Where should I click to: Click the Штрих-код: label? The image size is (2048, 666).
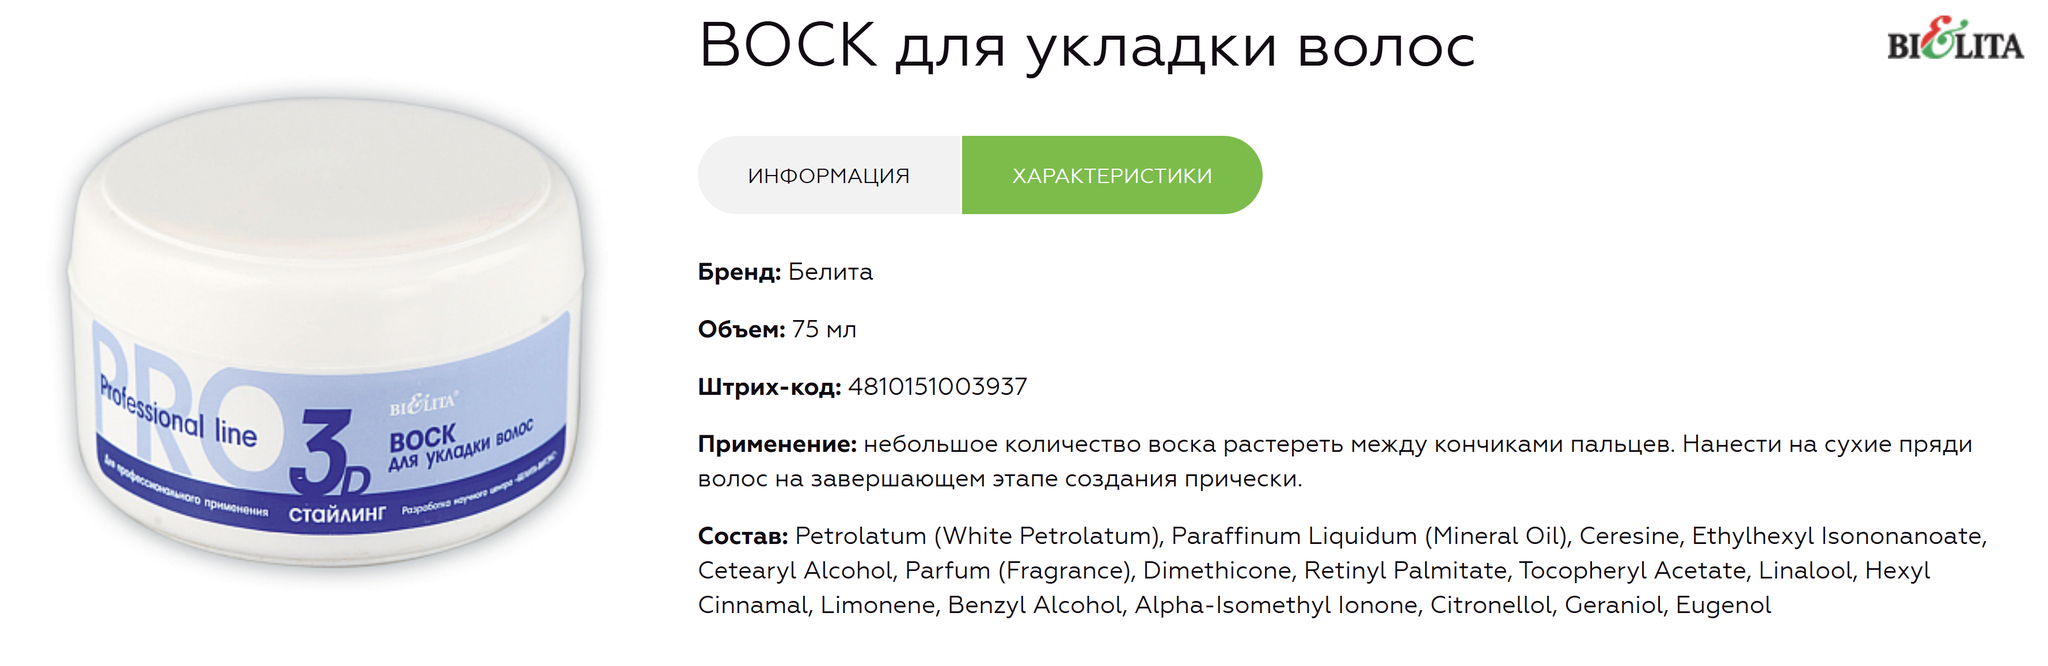point(769,387)
